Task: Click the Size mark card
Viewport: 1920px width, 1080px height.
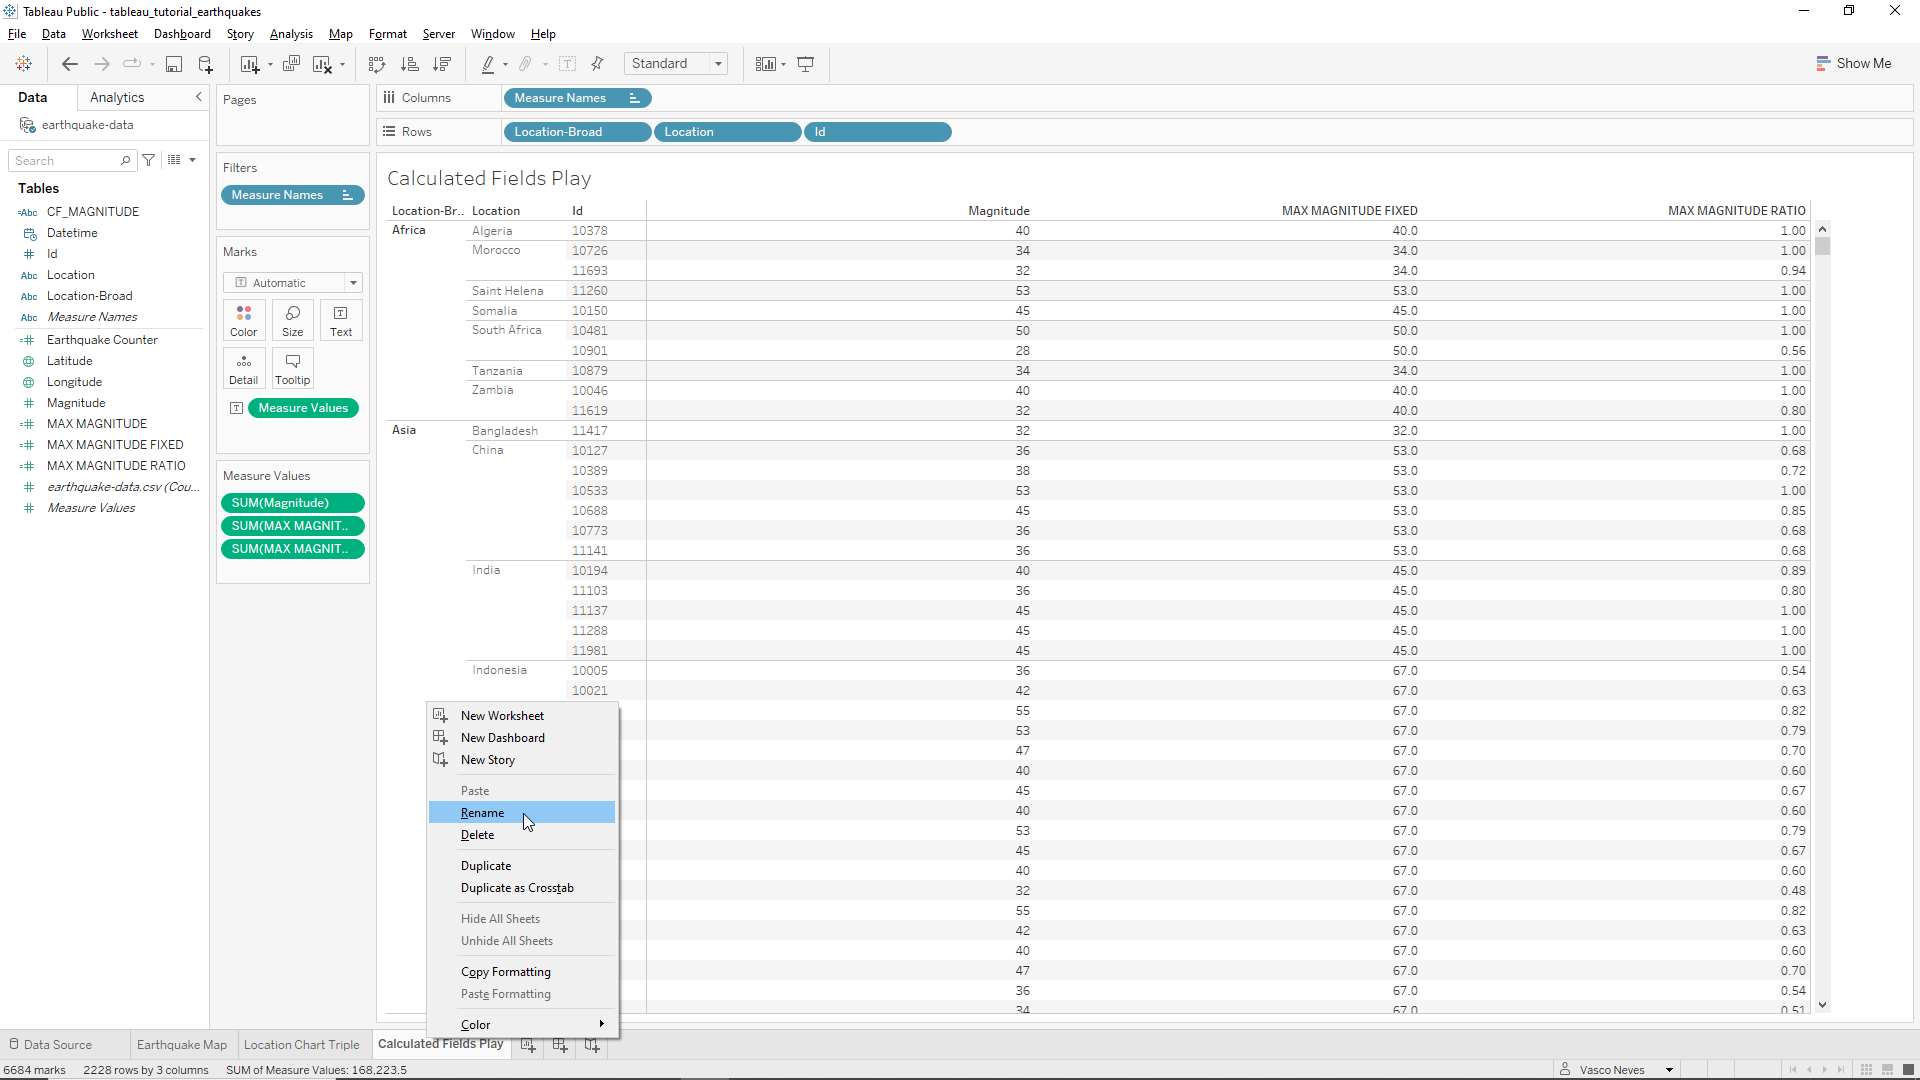Action: point(293,320)
